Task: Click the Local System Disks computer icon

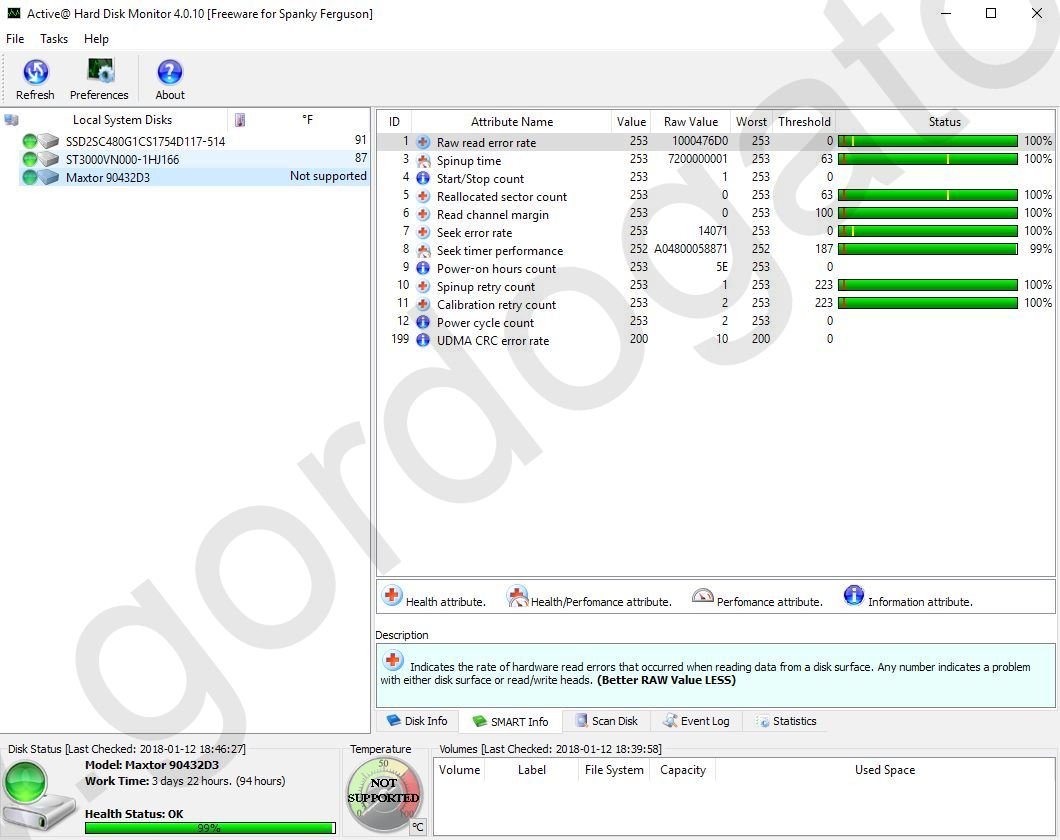Action: pyautogui.click(x=12, y=120)
